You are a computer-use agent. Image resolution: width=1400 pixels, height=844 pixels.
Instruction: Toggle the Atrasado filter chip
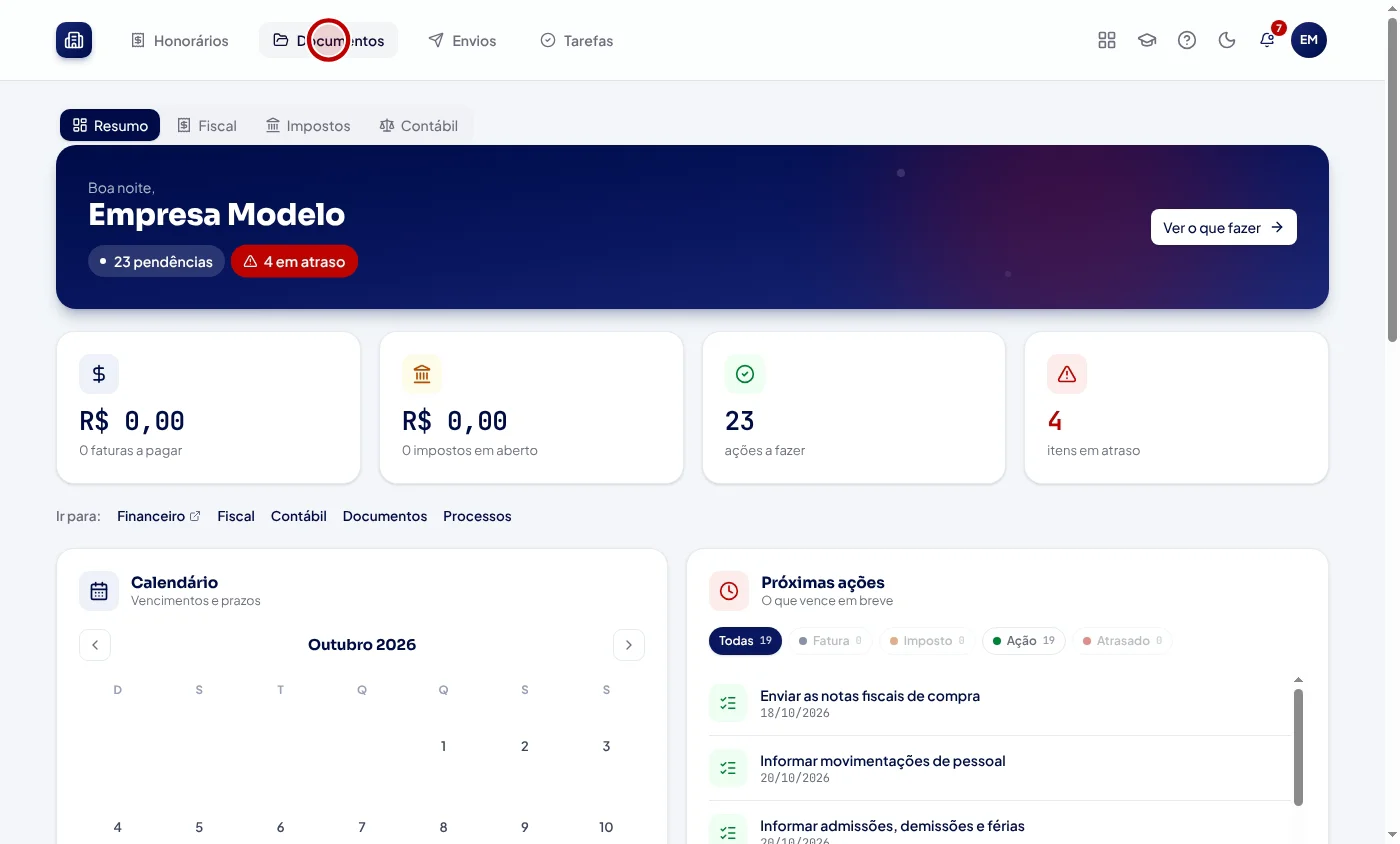[x=1124, y=641]
